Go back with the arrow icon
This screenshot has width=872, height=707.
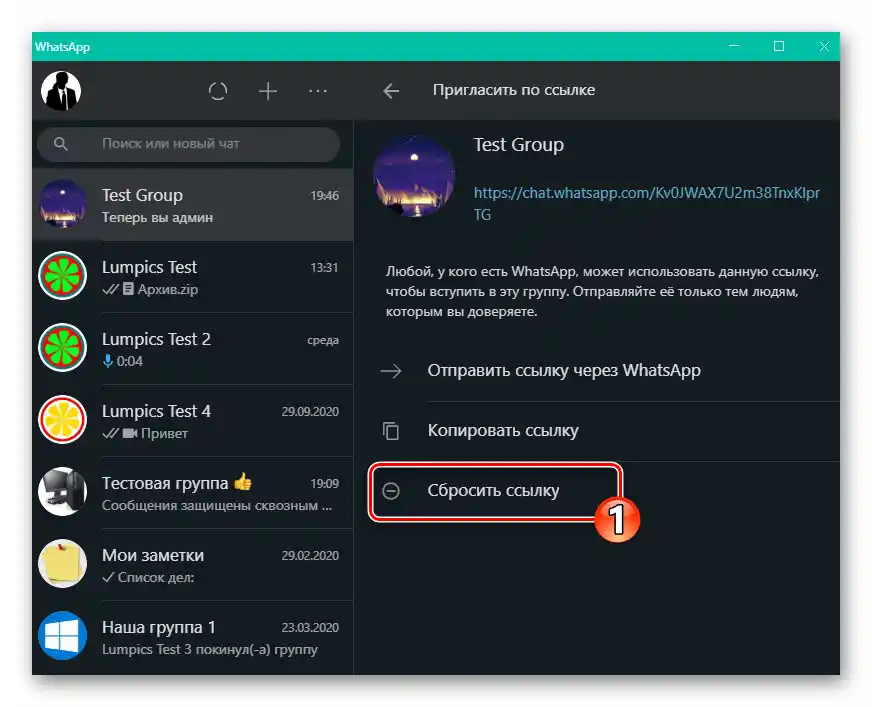pos(391,91)
